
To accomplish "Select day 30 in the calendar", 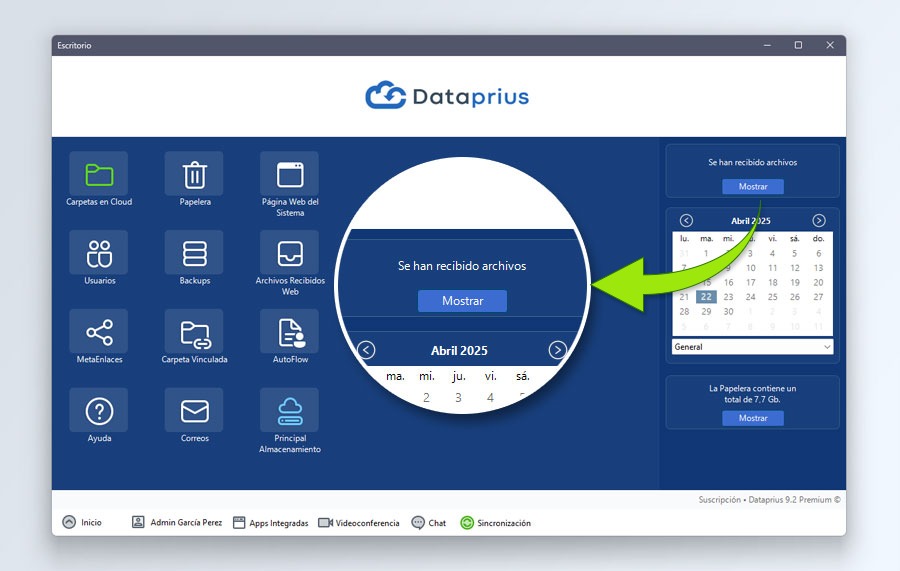I will click(728, 312).
